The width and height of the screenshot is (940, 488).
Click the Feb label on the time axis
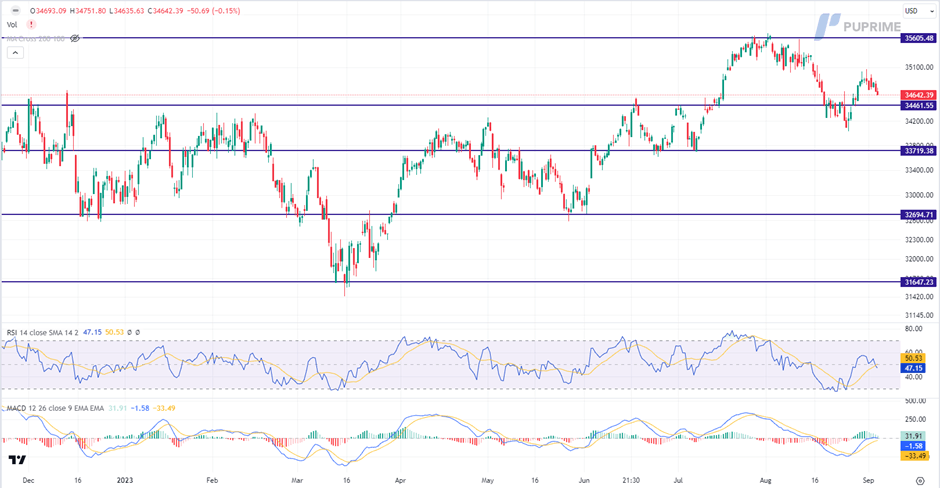tap(212, 480)
